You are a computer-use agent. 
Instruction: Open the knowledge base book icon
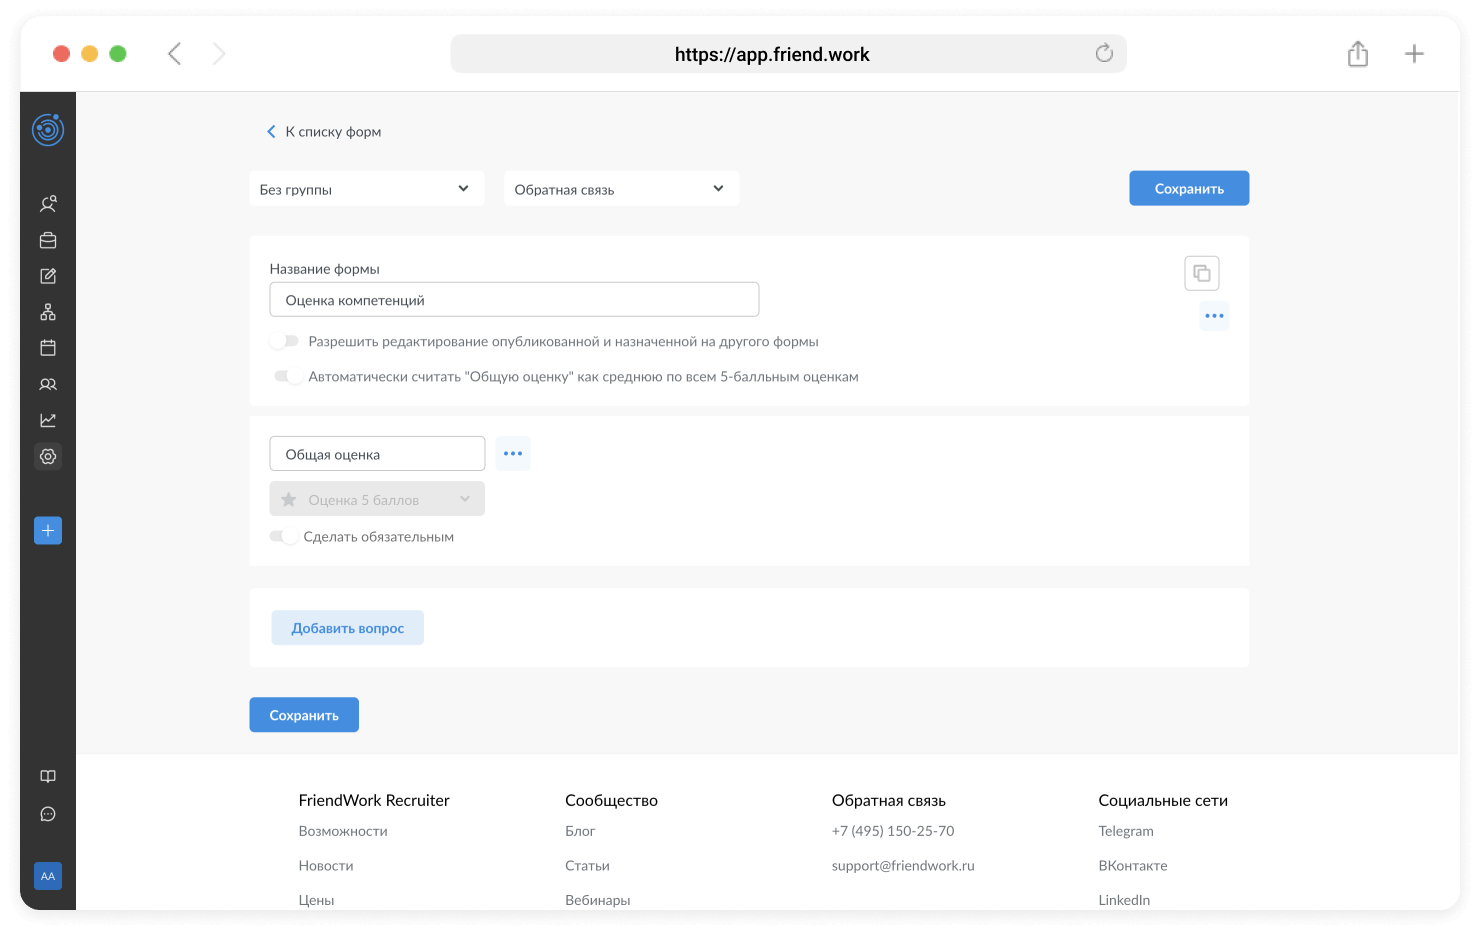click(48, 777)
